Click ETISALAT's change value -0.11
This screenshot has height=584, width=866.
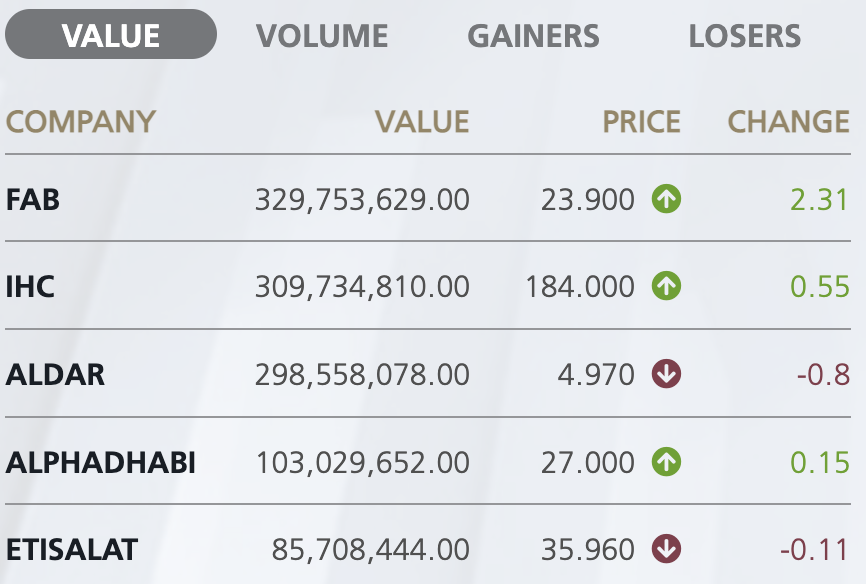[815, 550]
